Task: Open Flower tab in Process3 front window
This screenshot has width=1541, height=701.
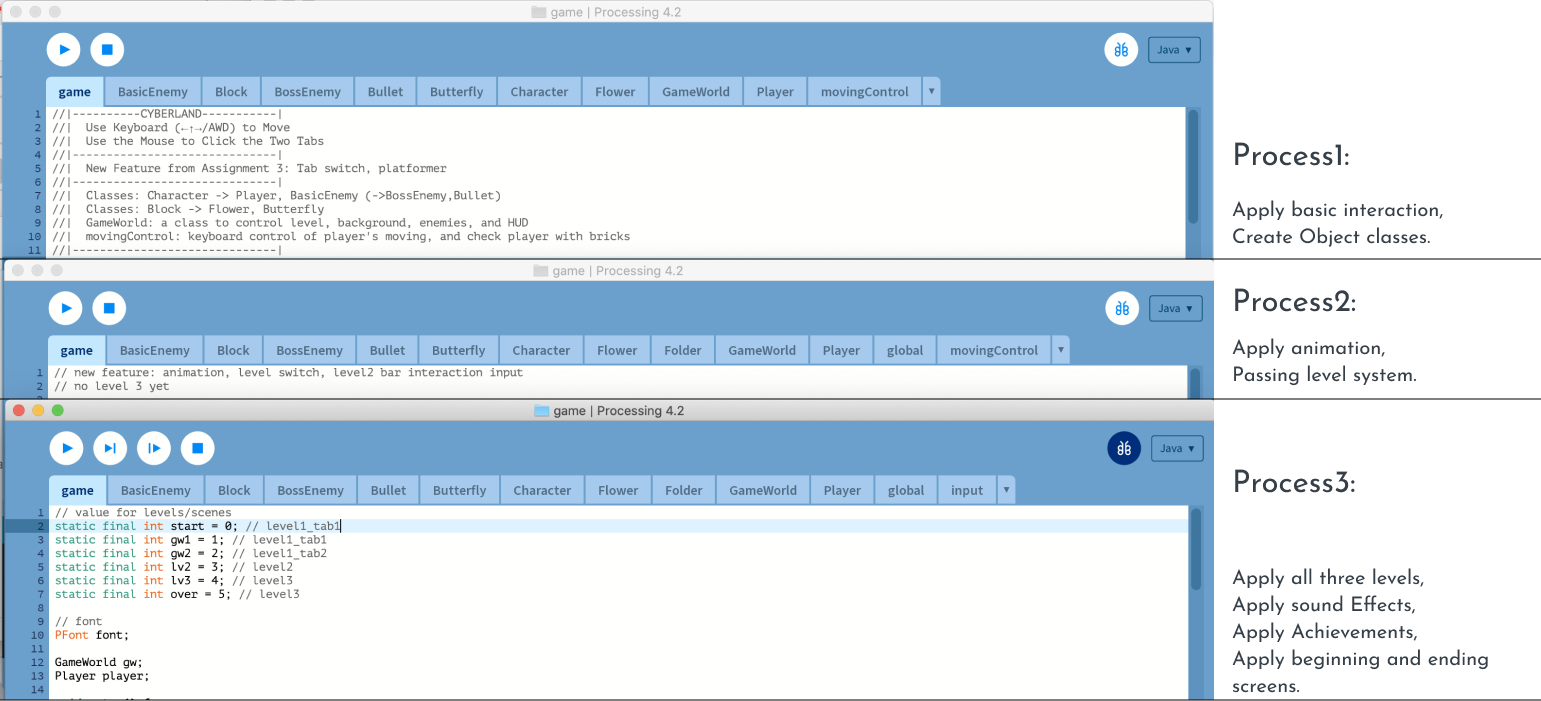Action: (x=618, y=490)
